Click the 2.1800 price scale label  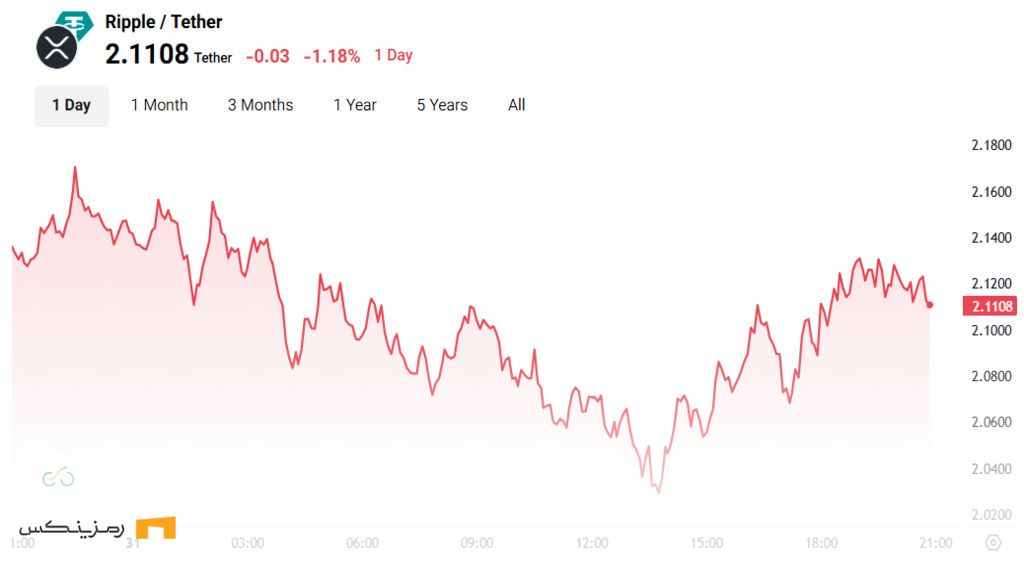tap(991, 145)
